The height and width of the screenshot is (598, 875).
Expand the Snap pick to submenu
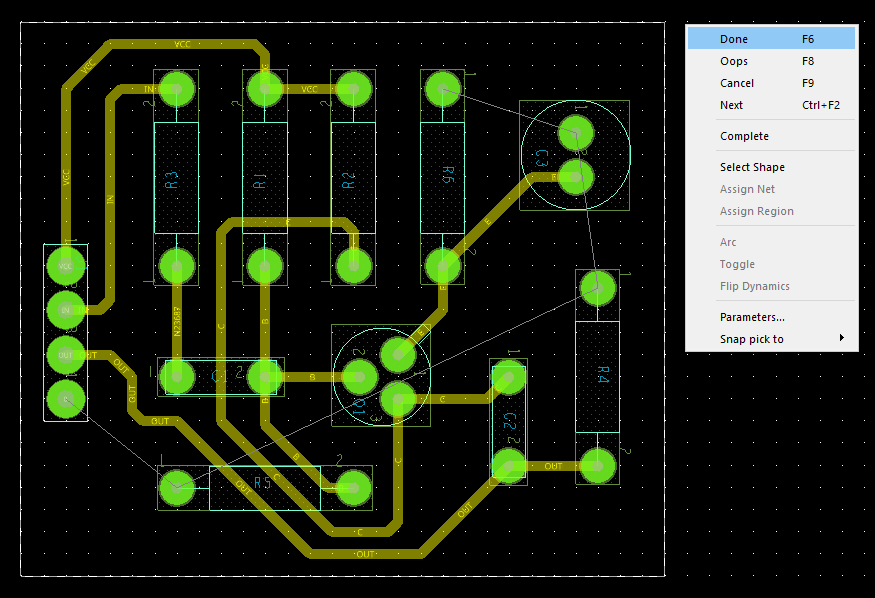point(771,339)
